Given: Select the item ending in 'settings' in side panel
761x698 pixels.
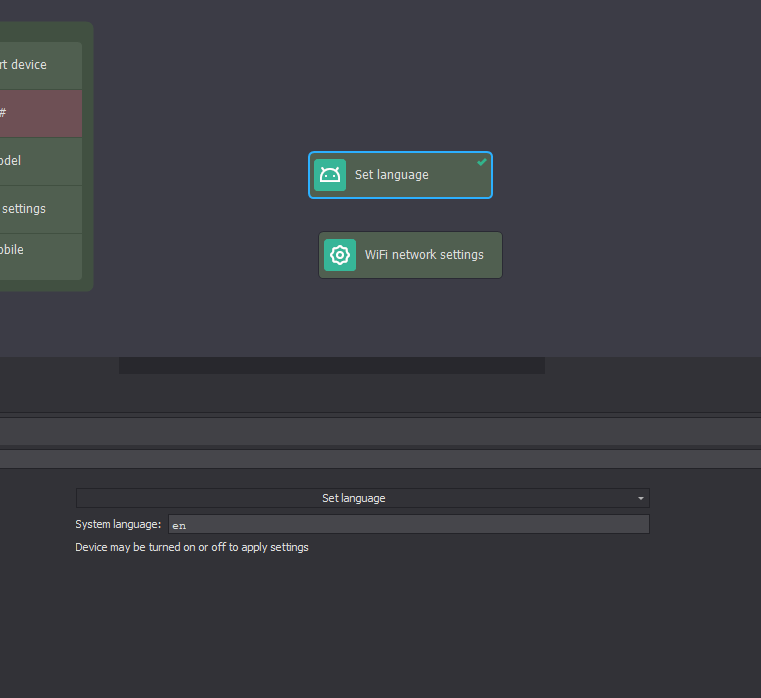Looking at the screenshot, I should pos(41,209).
